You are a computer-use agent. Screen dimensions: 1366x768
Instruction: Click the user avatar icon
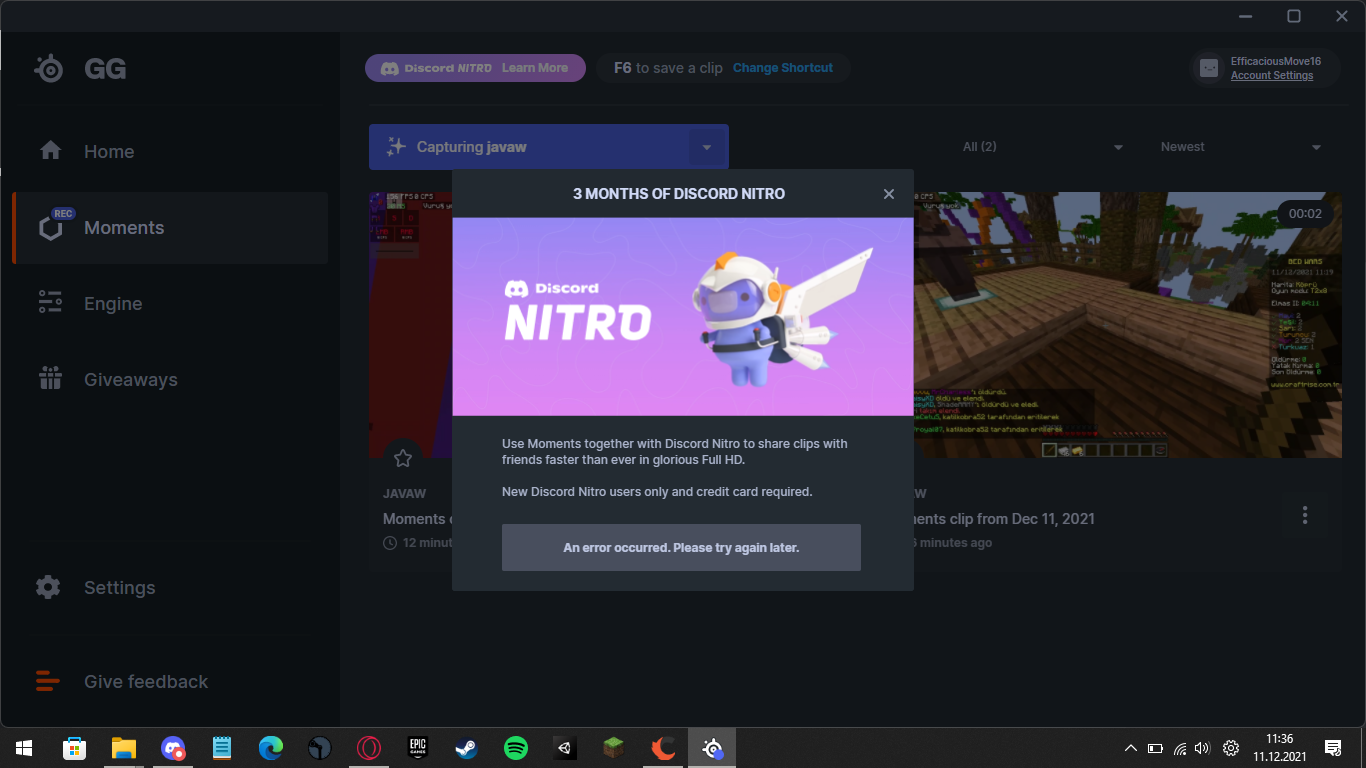(1209, 68)
